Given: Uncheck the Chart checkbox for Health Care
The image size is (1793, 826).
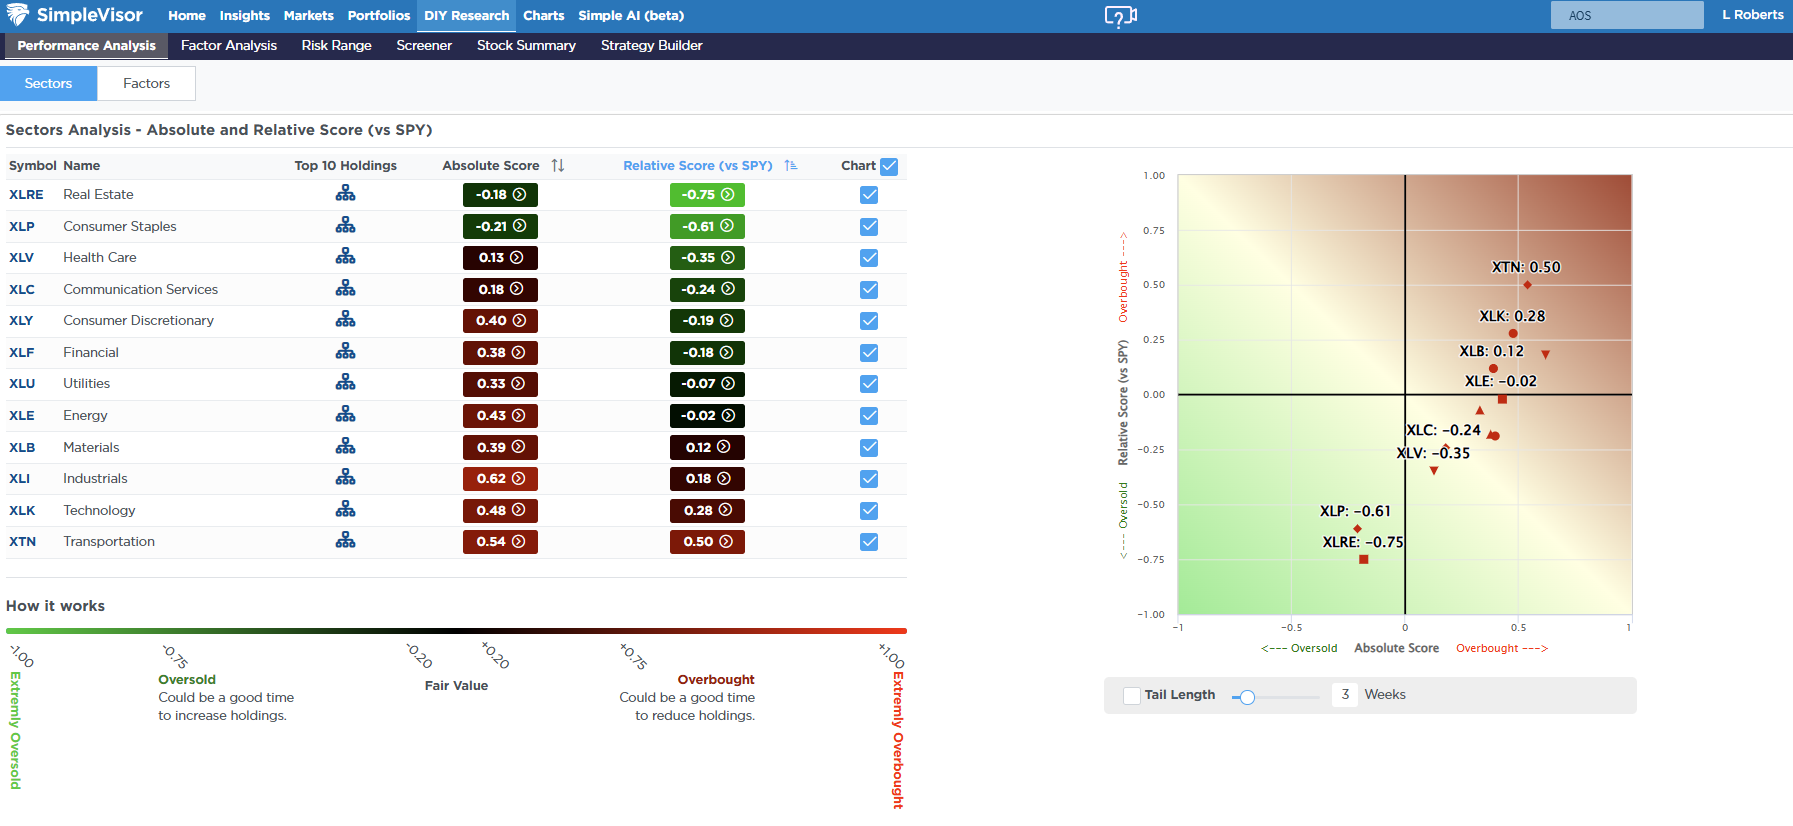Looking at the screenshot, I should tap(869, 258).
